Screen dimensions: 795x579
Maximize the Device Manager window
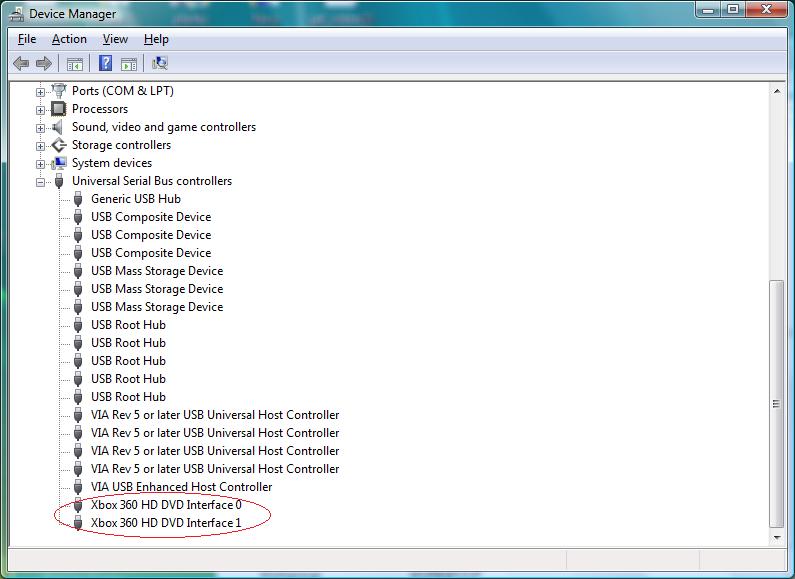click(x=733, y=10)
